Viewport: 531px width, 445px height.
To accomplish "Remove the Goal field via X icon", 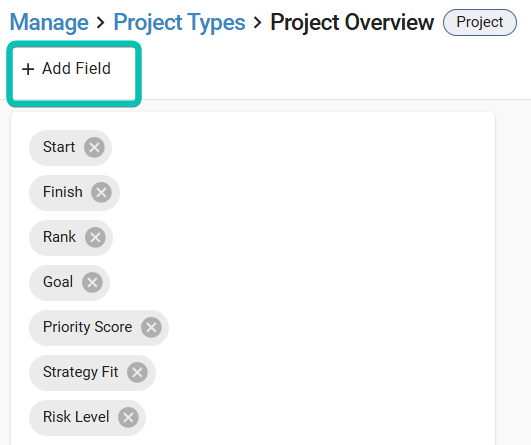I will (92, 282).
